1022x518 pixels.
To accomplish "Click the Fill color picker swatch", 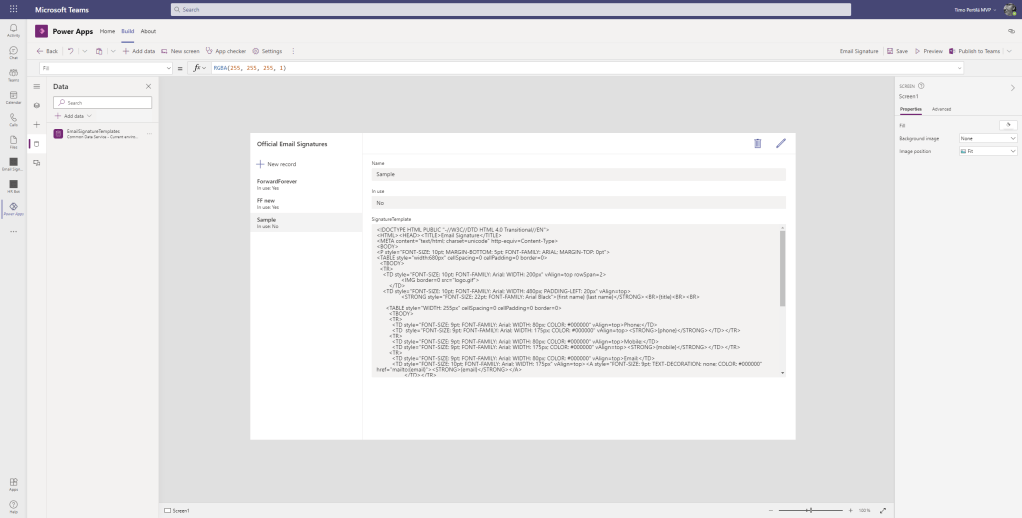I will [1008, 125].
